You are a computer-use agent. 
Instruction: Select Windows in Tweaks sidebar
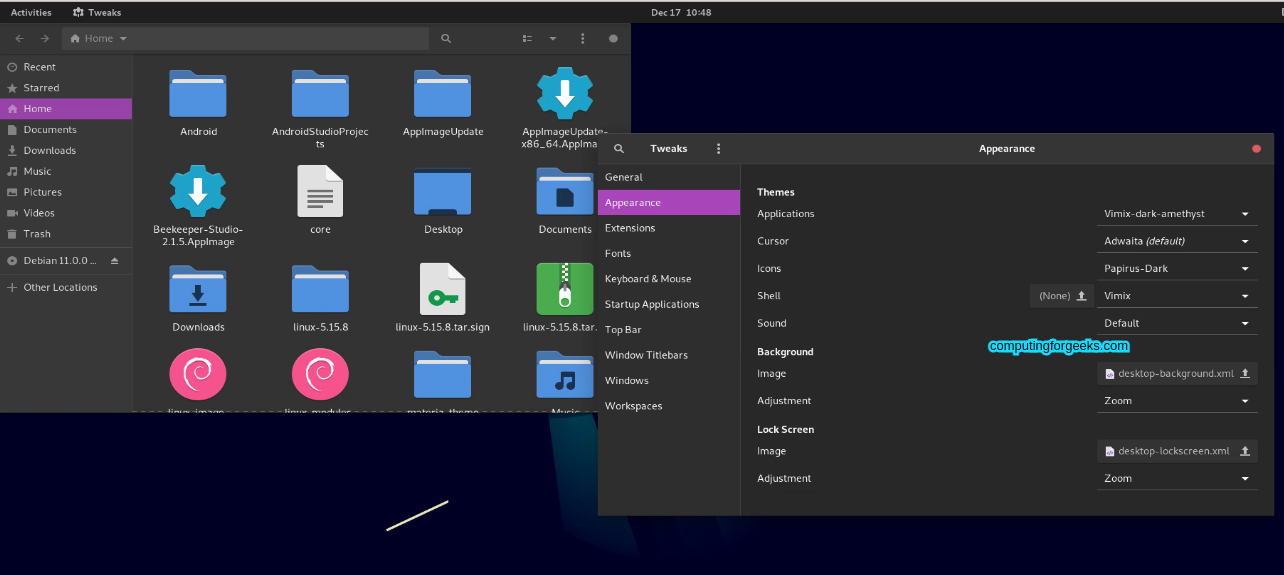[x=669, y=381]
